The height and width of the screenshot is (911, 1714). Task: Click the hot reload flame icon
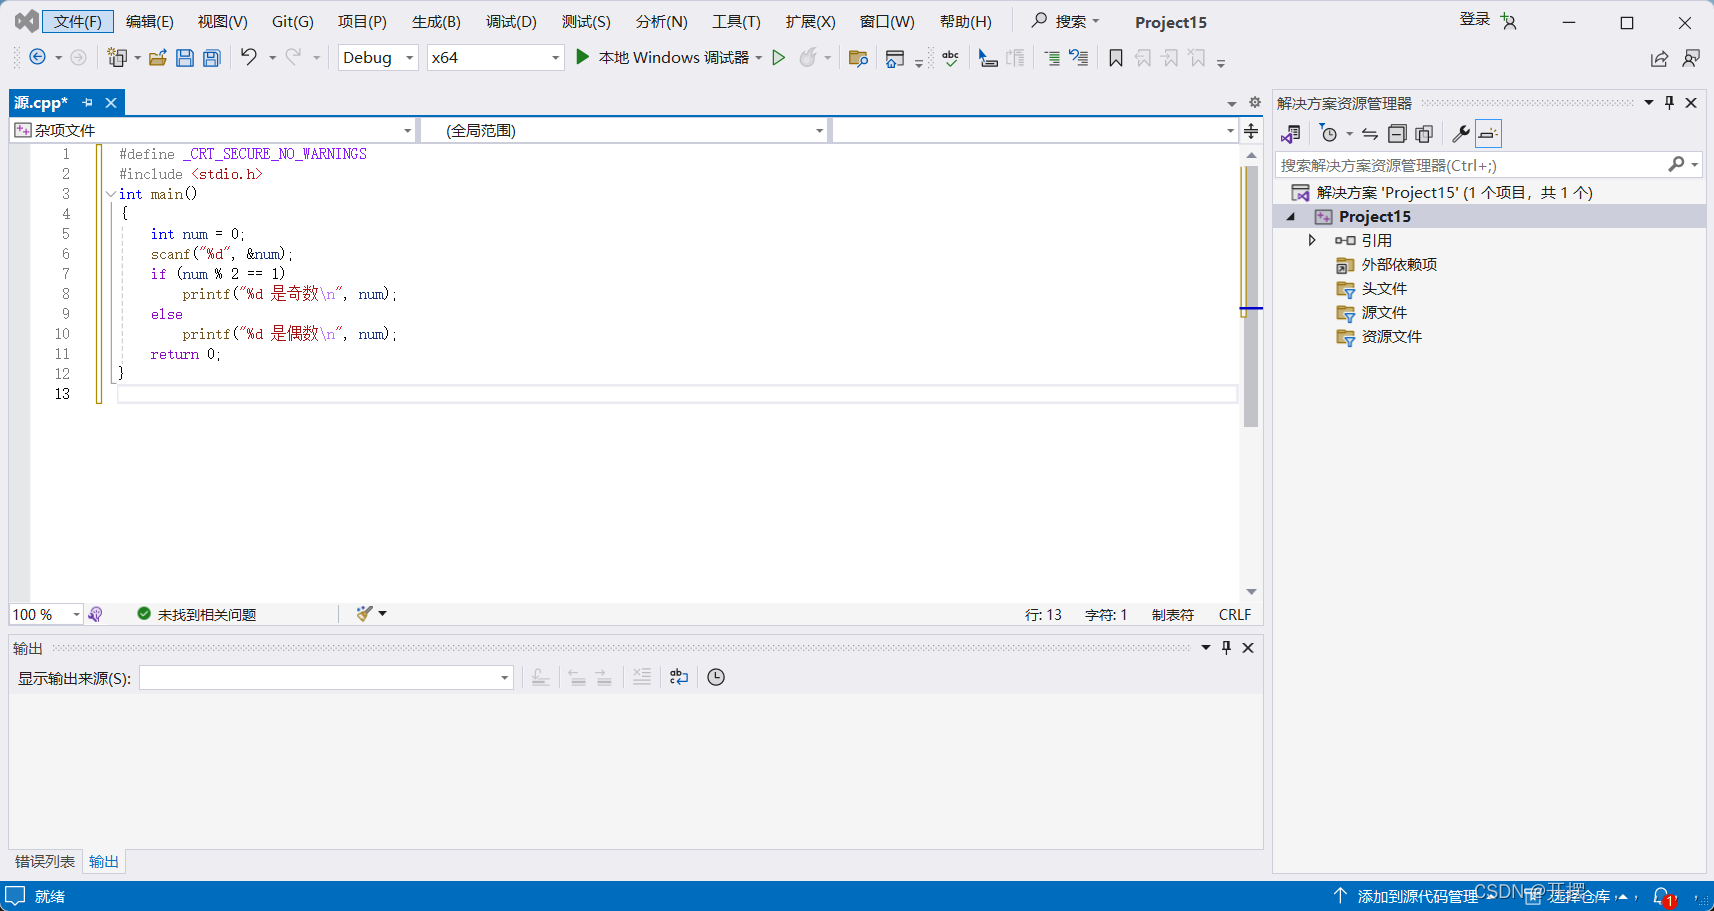(808, 57)
